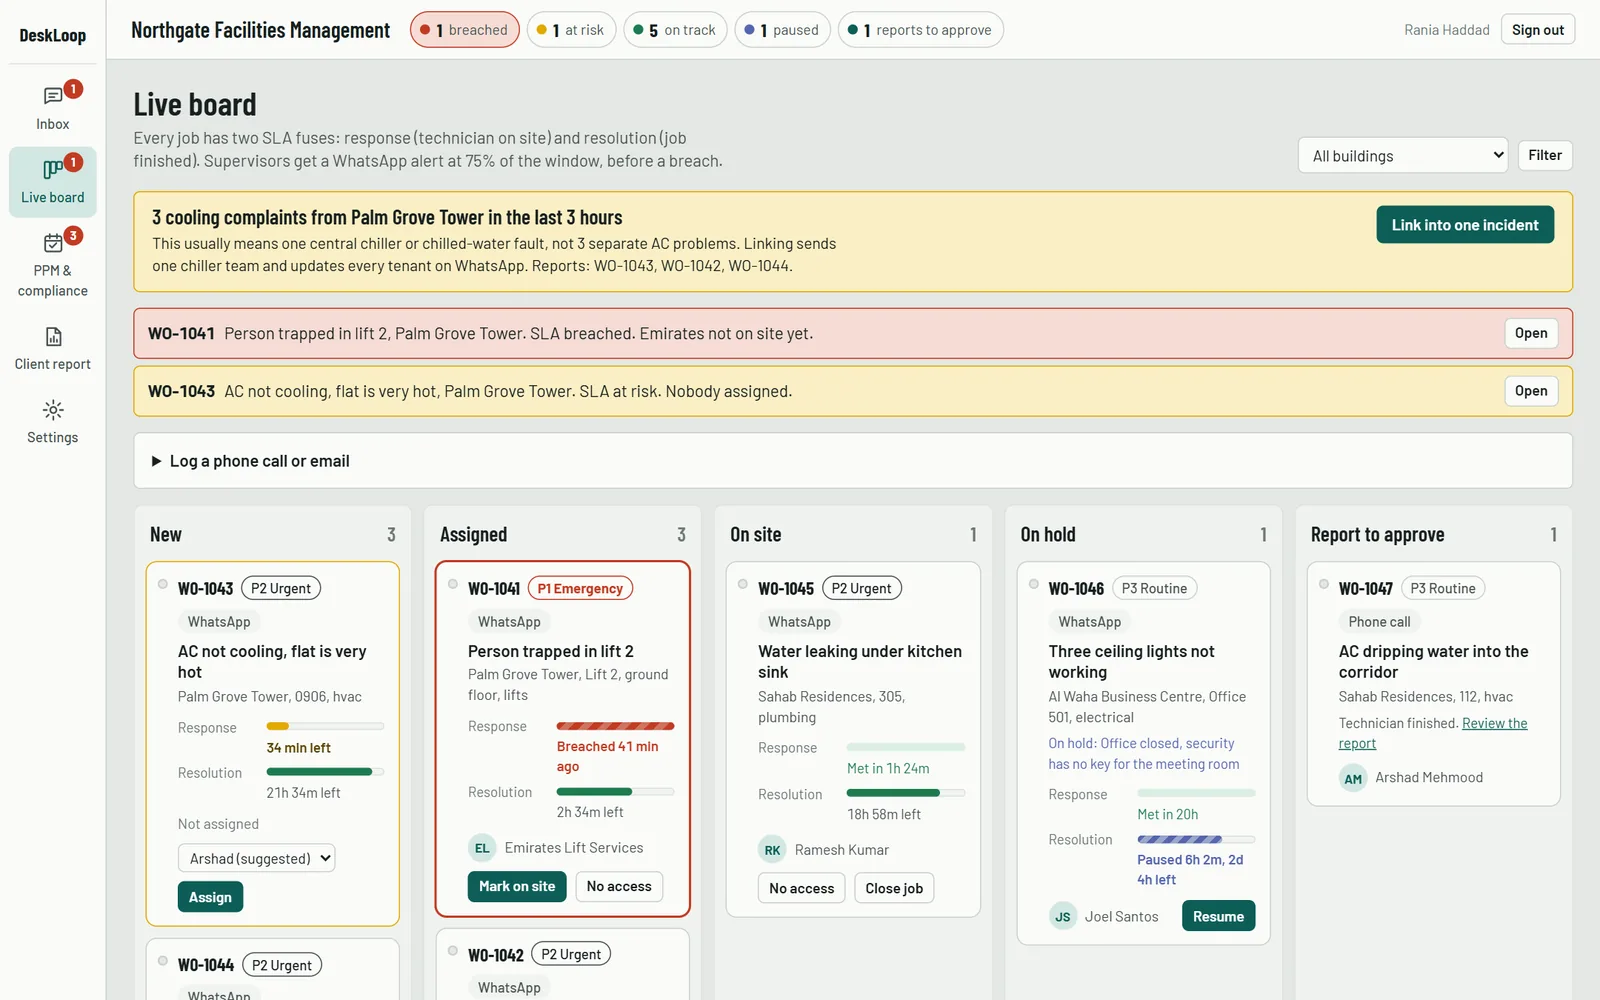The image size is (1600, 1000).
Task: Click the Sign out button
Action: [1538, 30]
